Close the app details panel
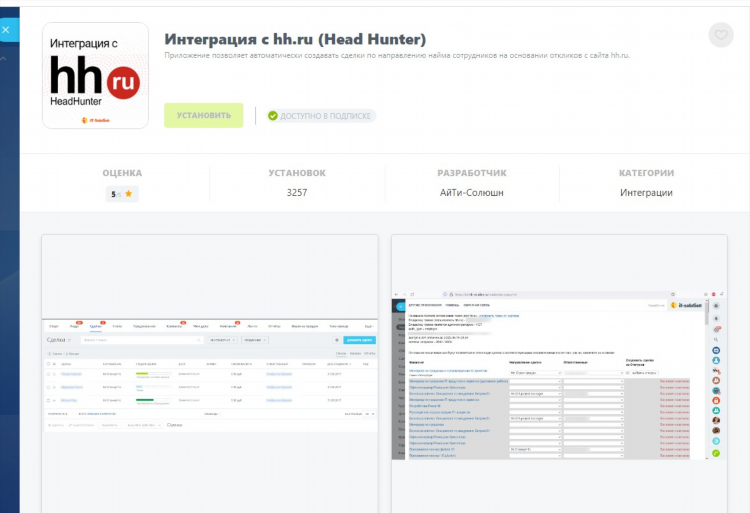750x513 pixels. 7,30
